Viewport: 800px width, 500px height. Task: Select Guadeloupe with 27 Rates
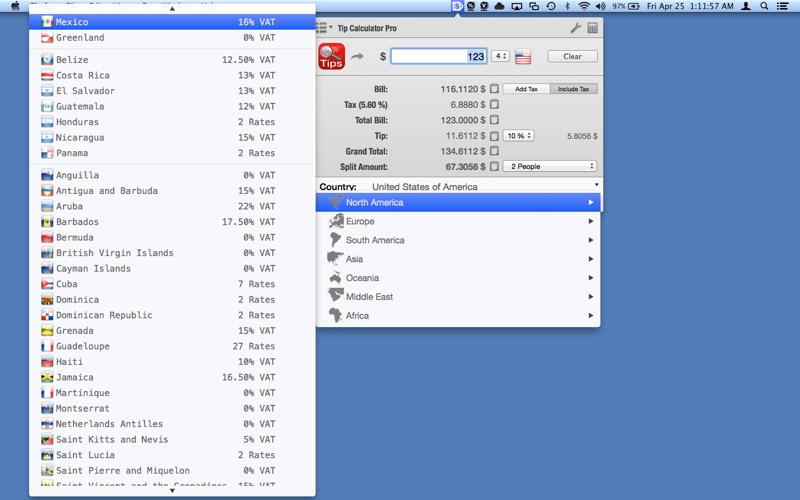[172, 346]
